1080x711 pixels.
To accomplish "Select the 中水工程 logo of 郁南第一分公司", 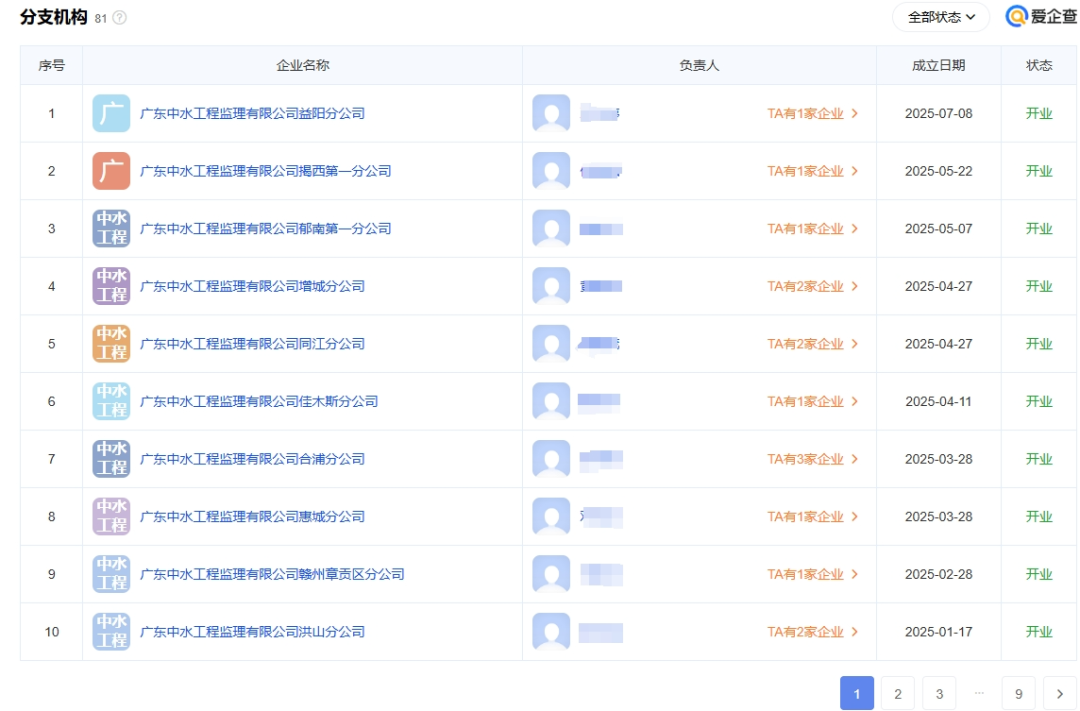I will pyautogui.click(x=111, y=228).
